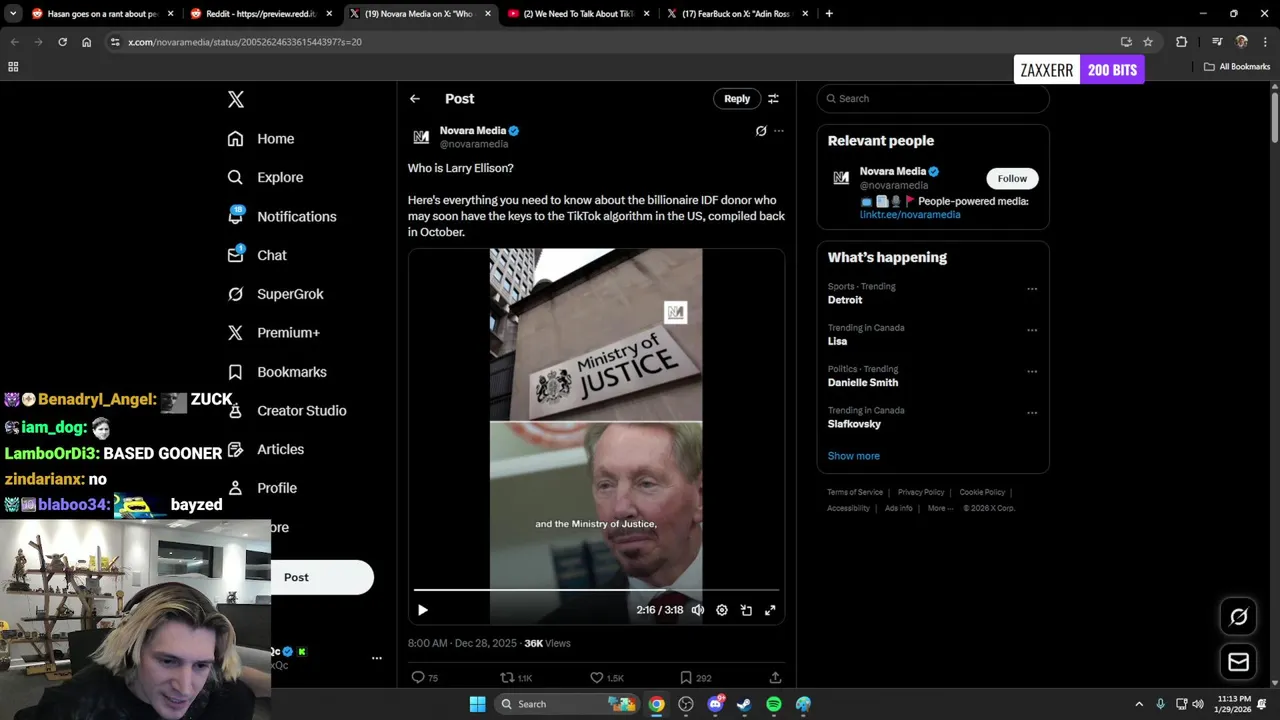
Task: Open more options for Slafkovsky trend
Action: click(1032, 412)
